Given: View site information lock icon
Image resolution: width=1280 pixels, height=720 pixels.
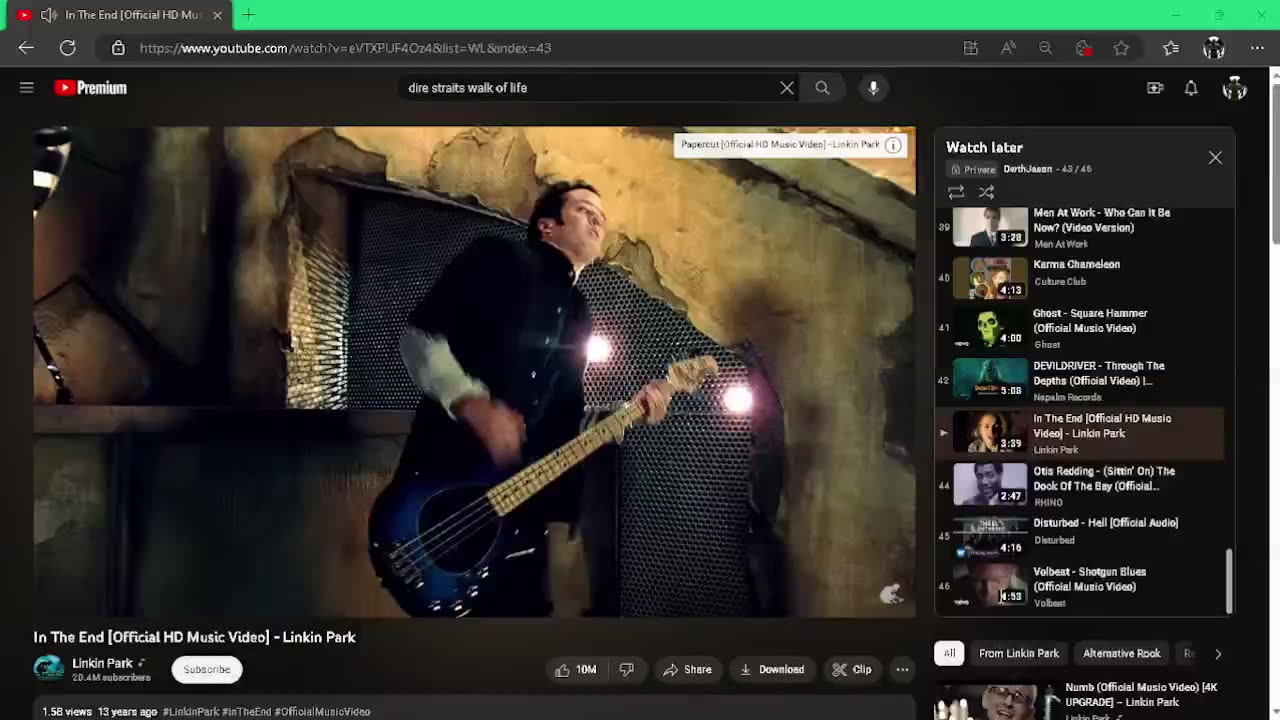Looking at the screenshot, I should (118, 48).
